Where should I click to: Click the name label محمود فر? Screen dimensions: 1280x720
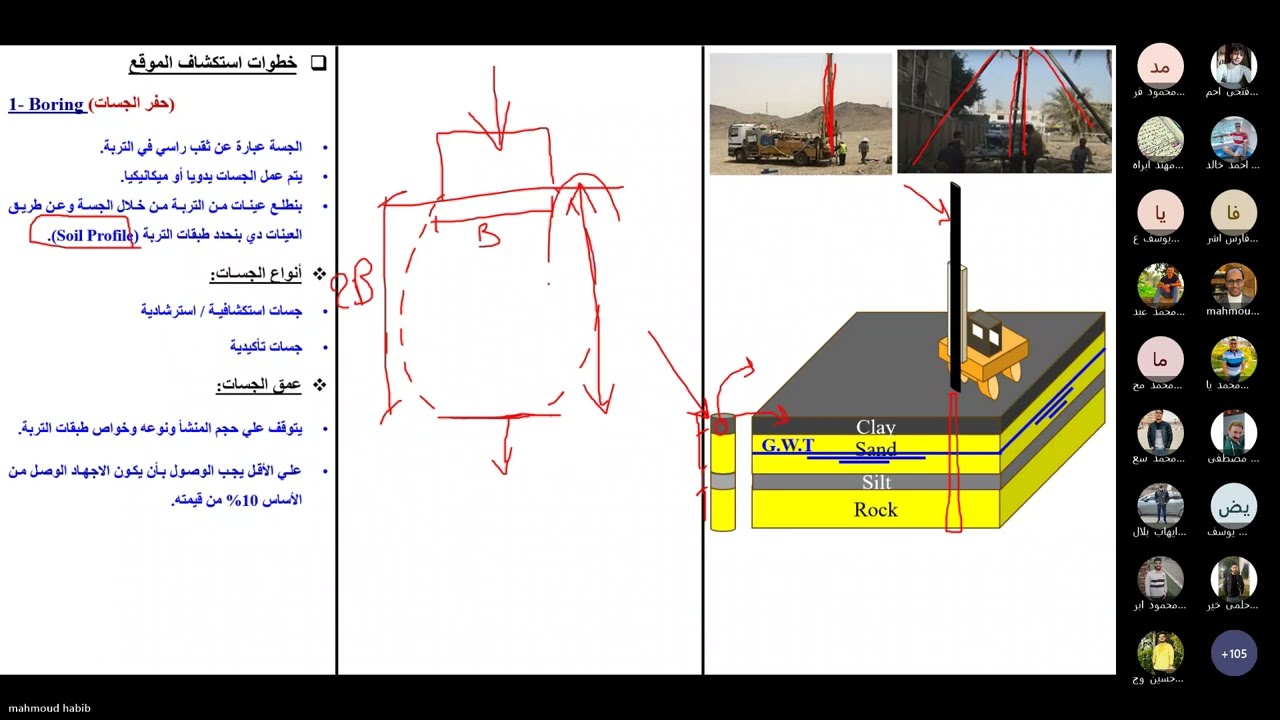click(1159, 92)
